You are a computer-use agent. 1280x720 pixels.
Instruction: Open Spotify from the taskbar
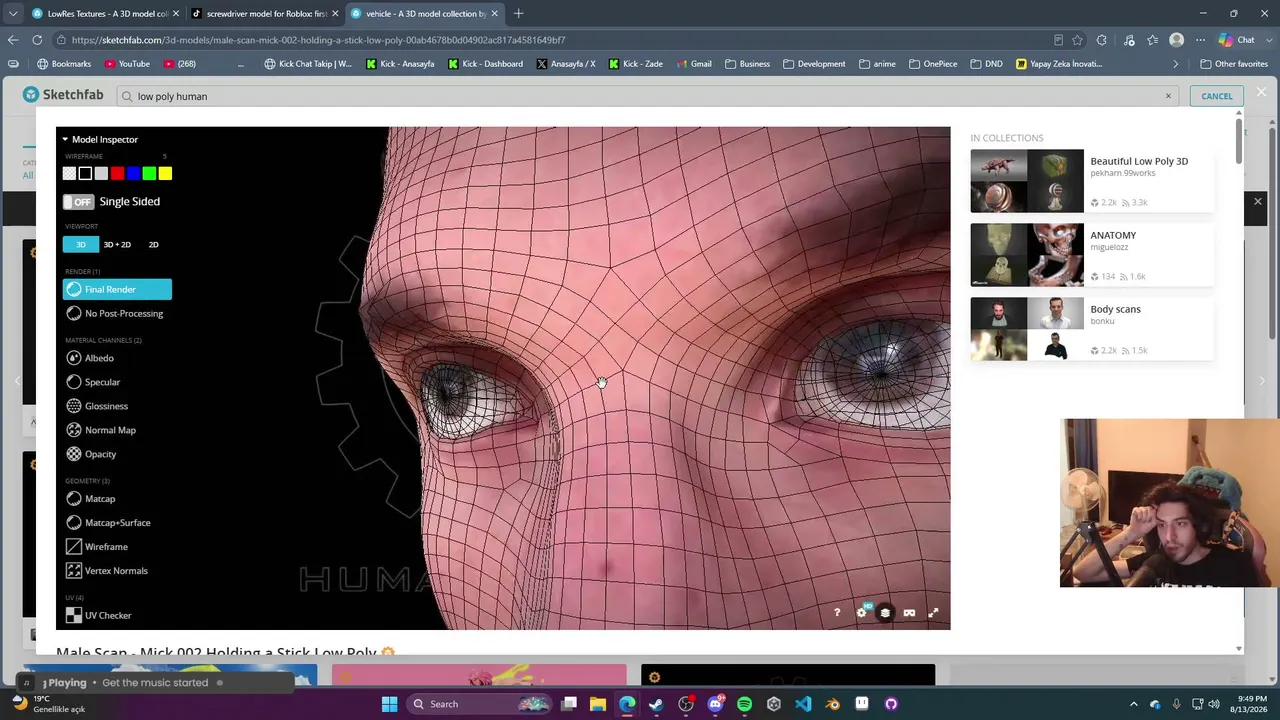click(744, 704)
